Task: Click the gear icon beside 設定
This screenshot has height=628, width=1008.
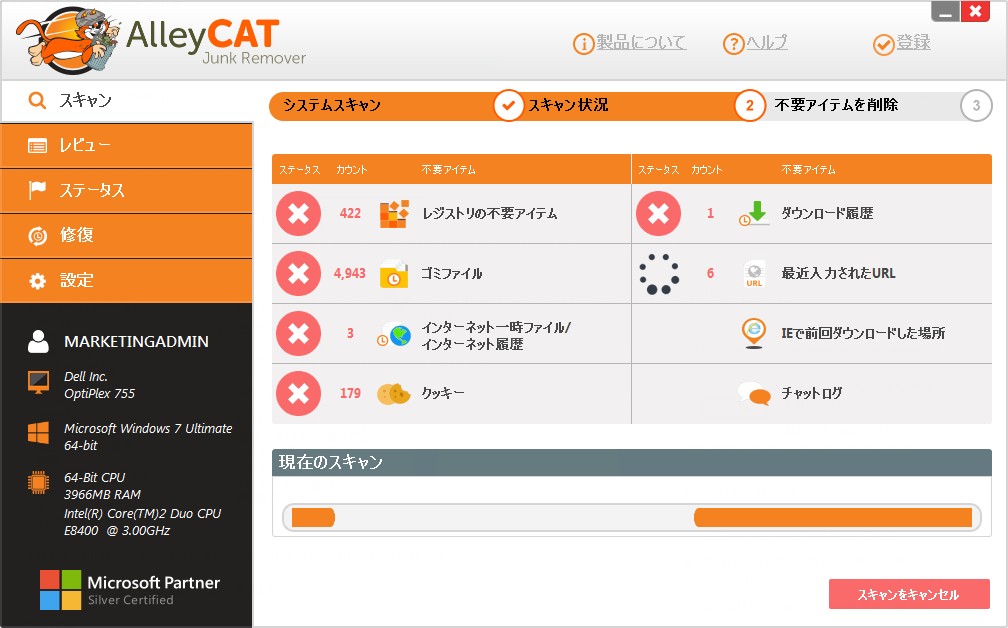Action: (37, 281)
